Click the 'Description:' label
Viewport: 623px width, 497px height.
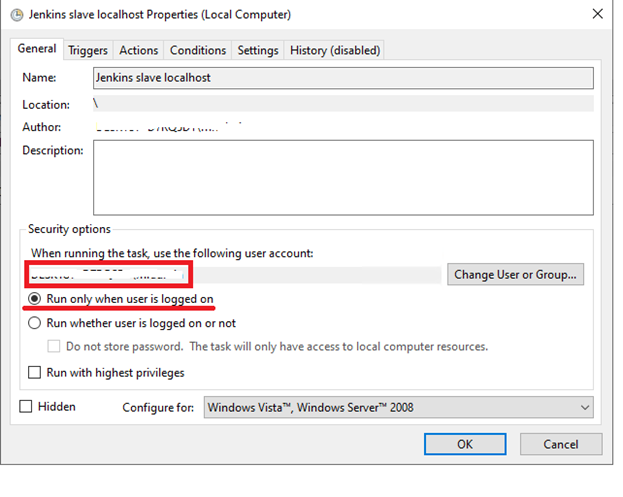[x=53, y=151]
